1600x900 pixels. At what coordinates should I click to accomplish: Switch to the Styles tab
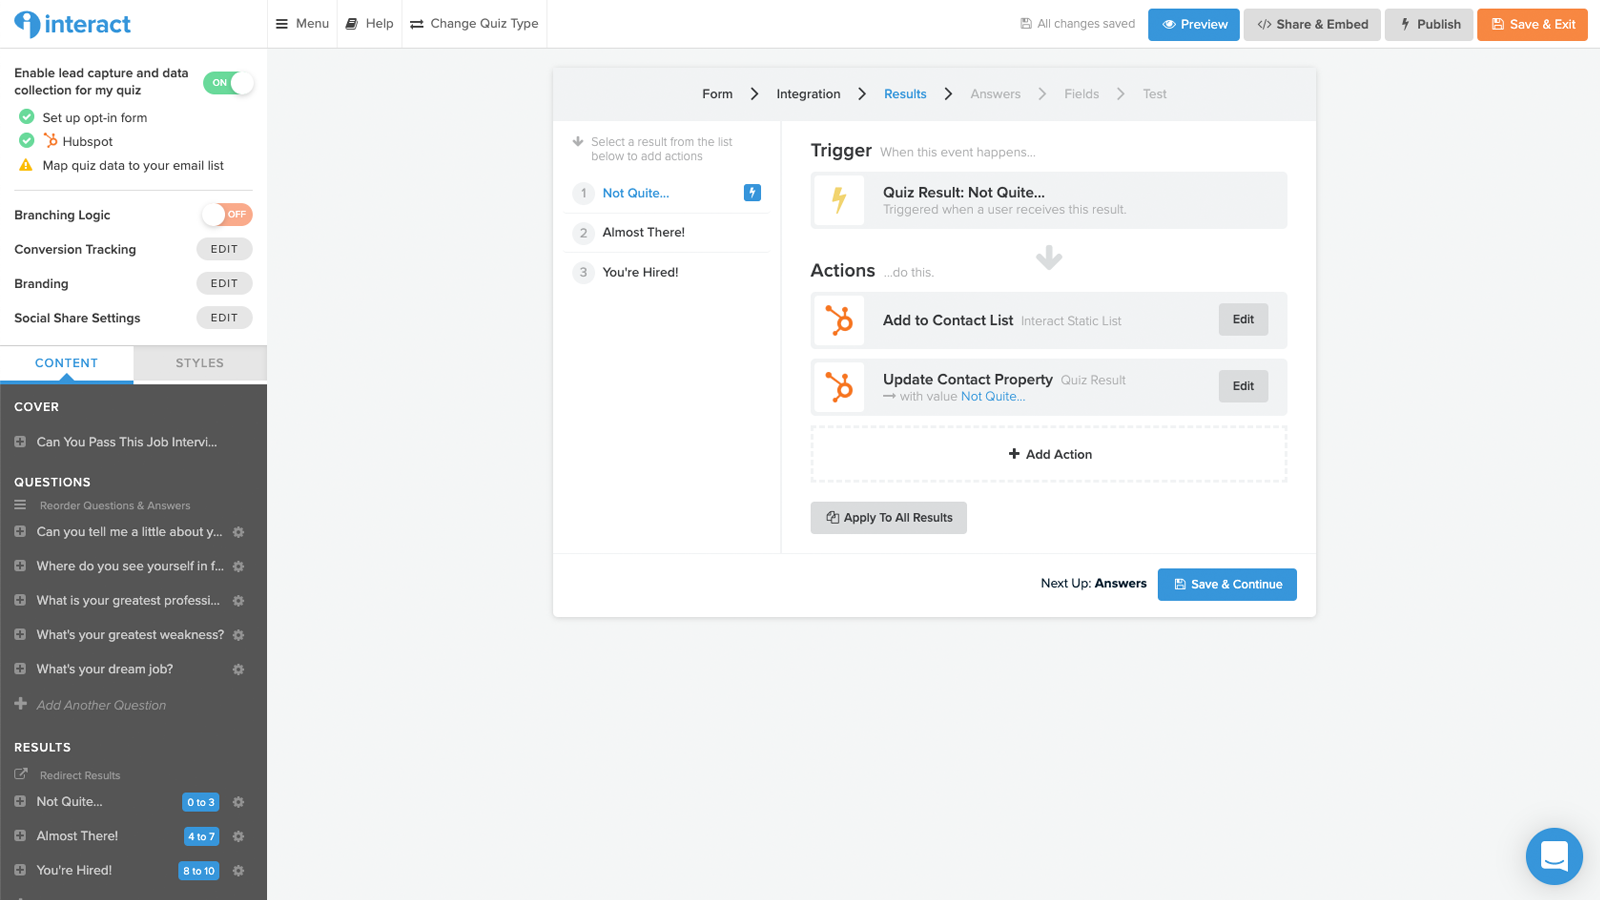[199, 363]
